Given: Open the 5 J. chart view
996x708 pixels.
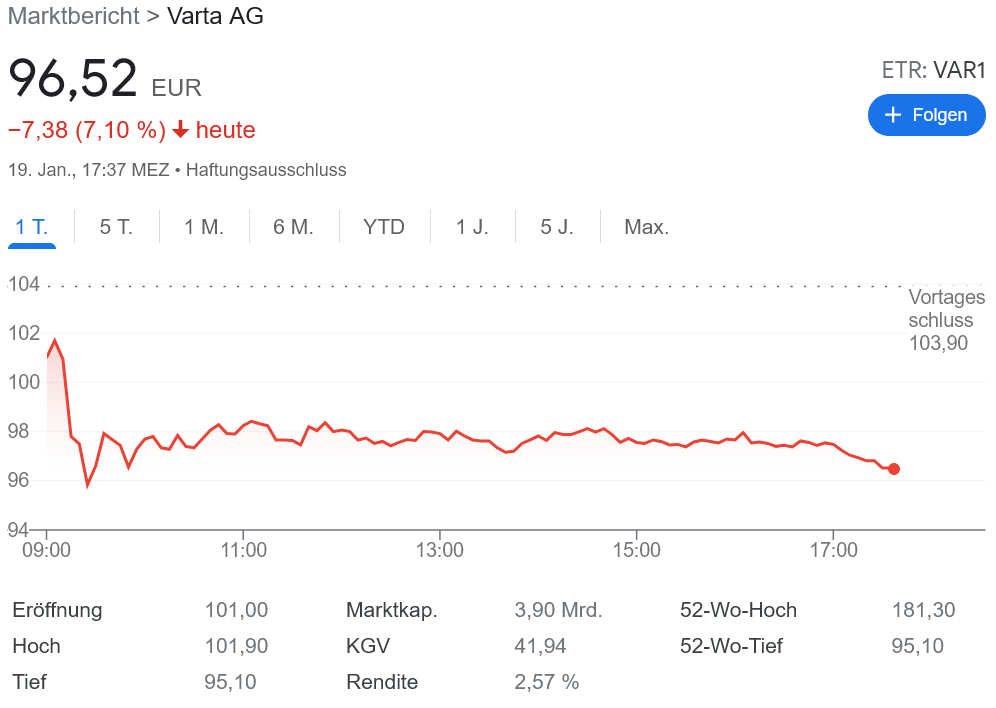Looking at the screenshot, I should [x=557, y=227].
